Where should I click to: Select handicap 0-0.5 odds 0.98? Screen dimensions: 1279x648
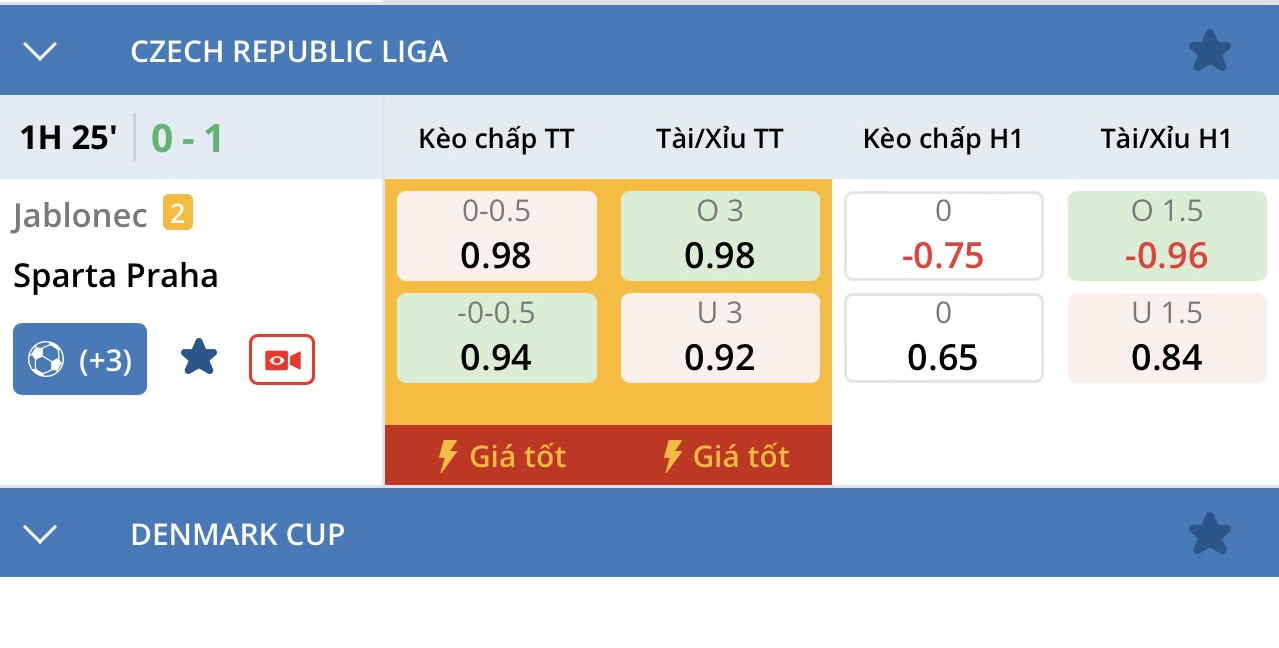coord(497,236)
